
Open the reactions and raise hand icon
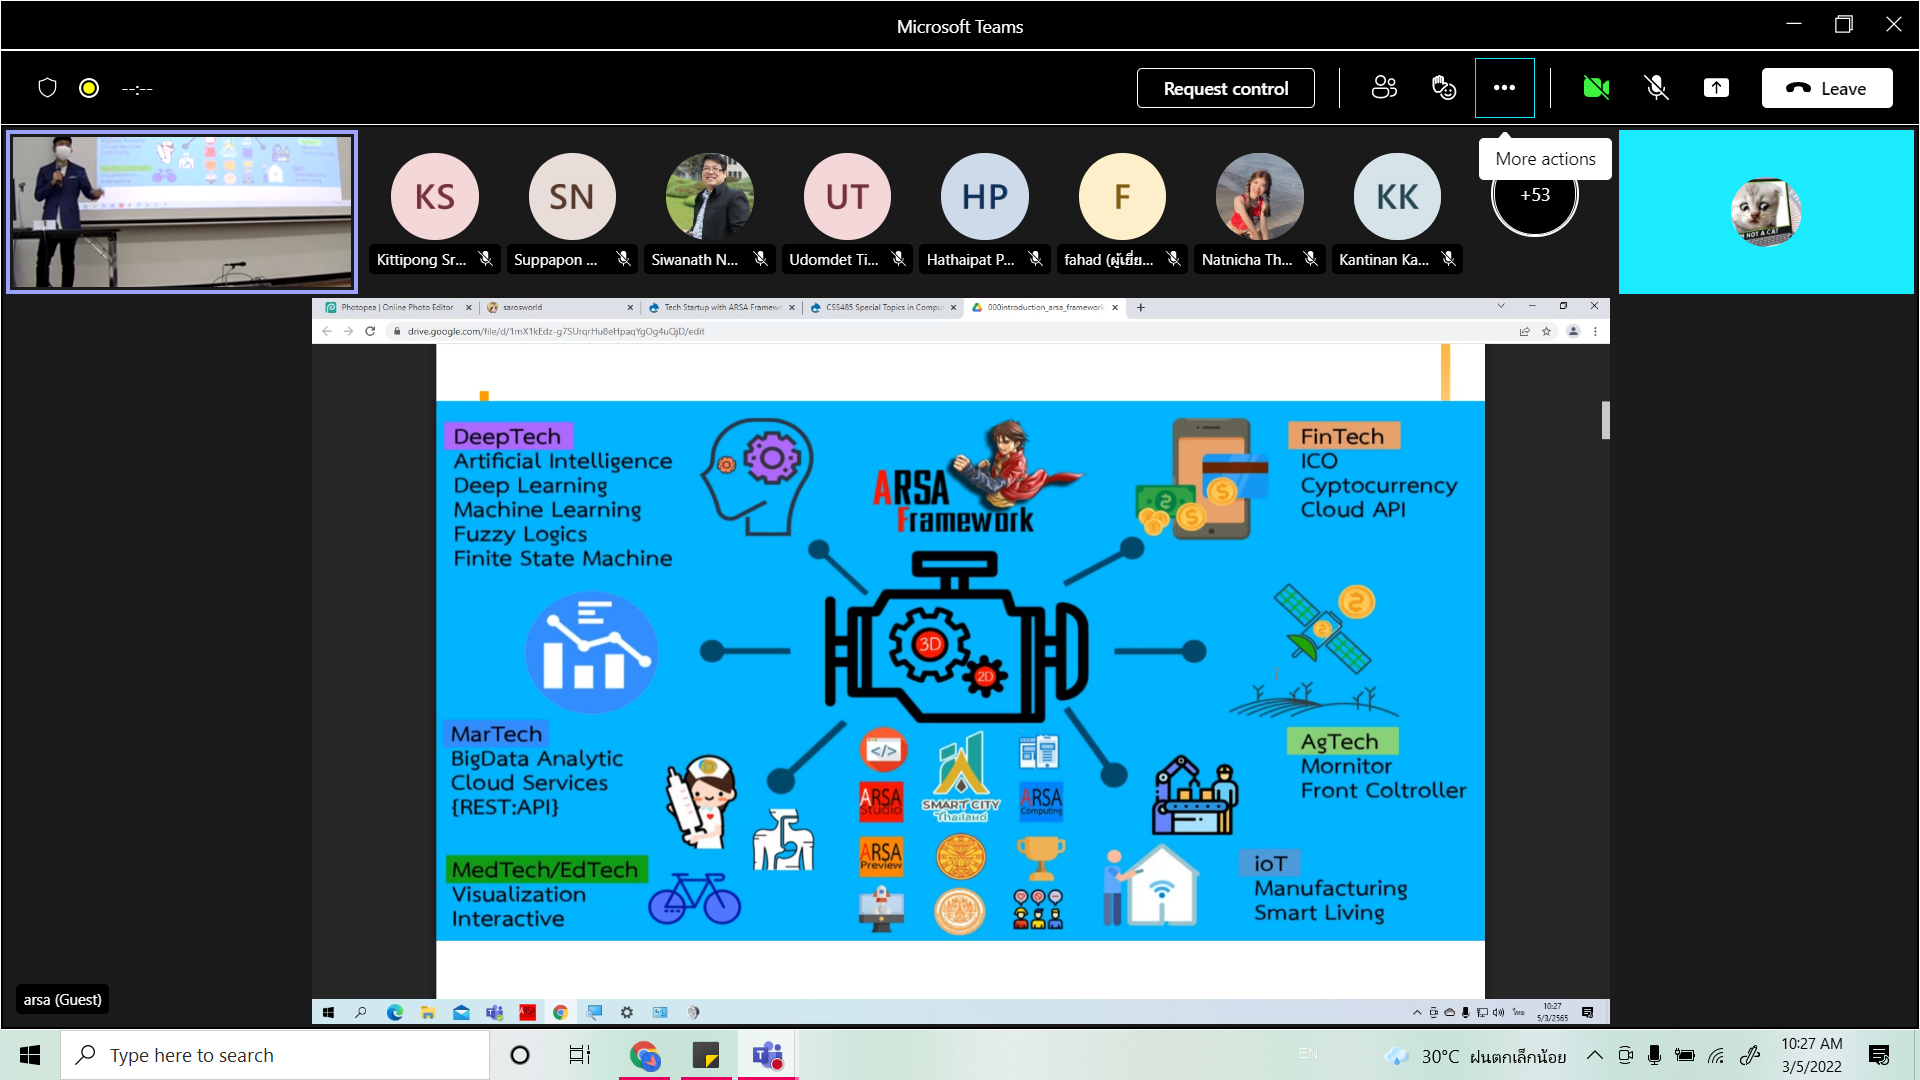[x=1443, y=88]
